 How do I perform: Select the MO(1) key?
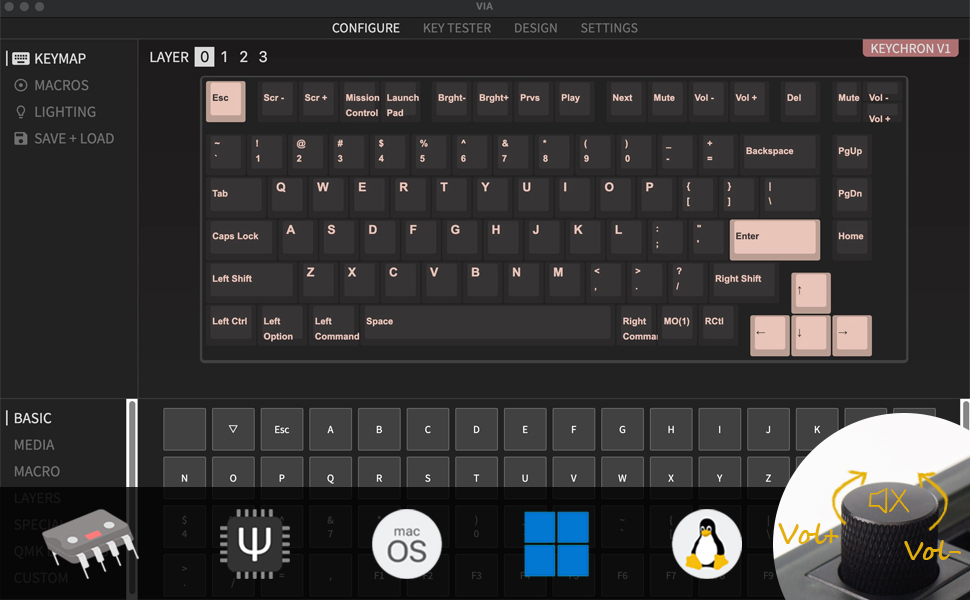click(678, 323)
